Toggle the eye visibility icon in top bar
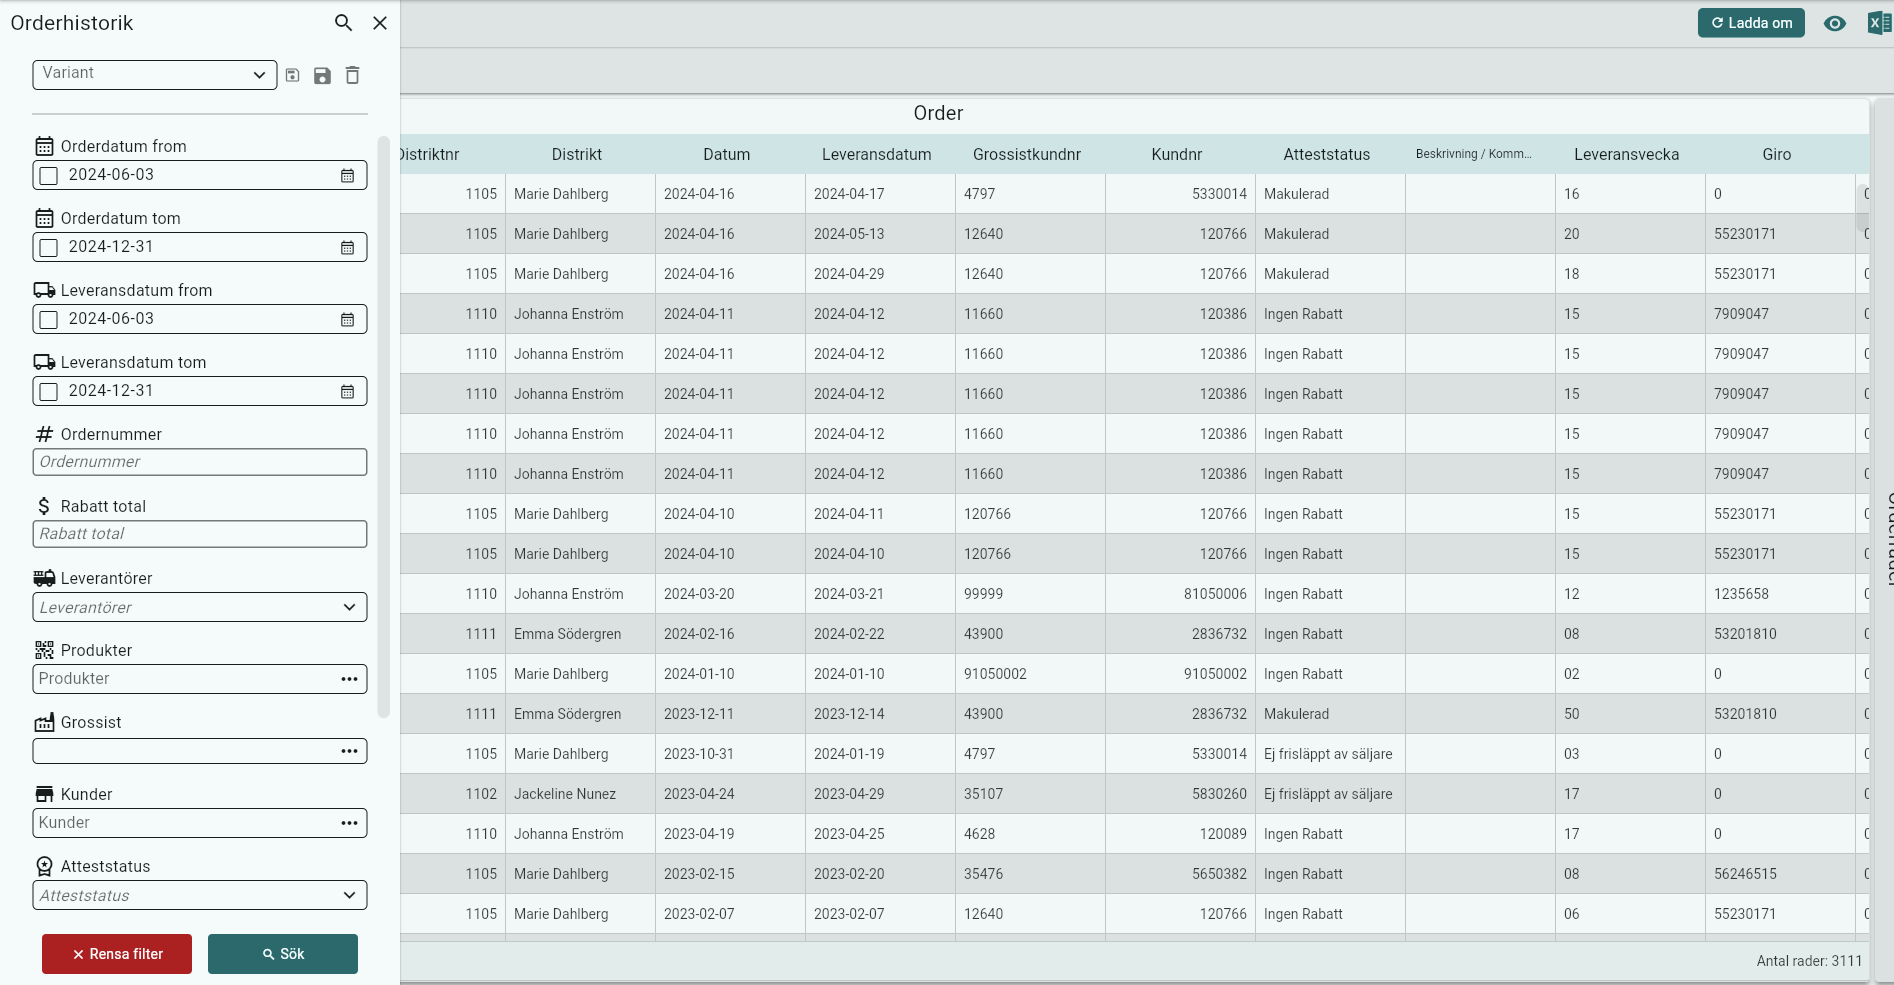Screen dimensions: 1894x985 1834,23
